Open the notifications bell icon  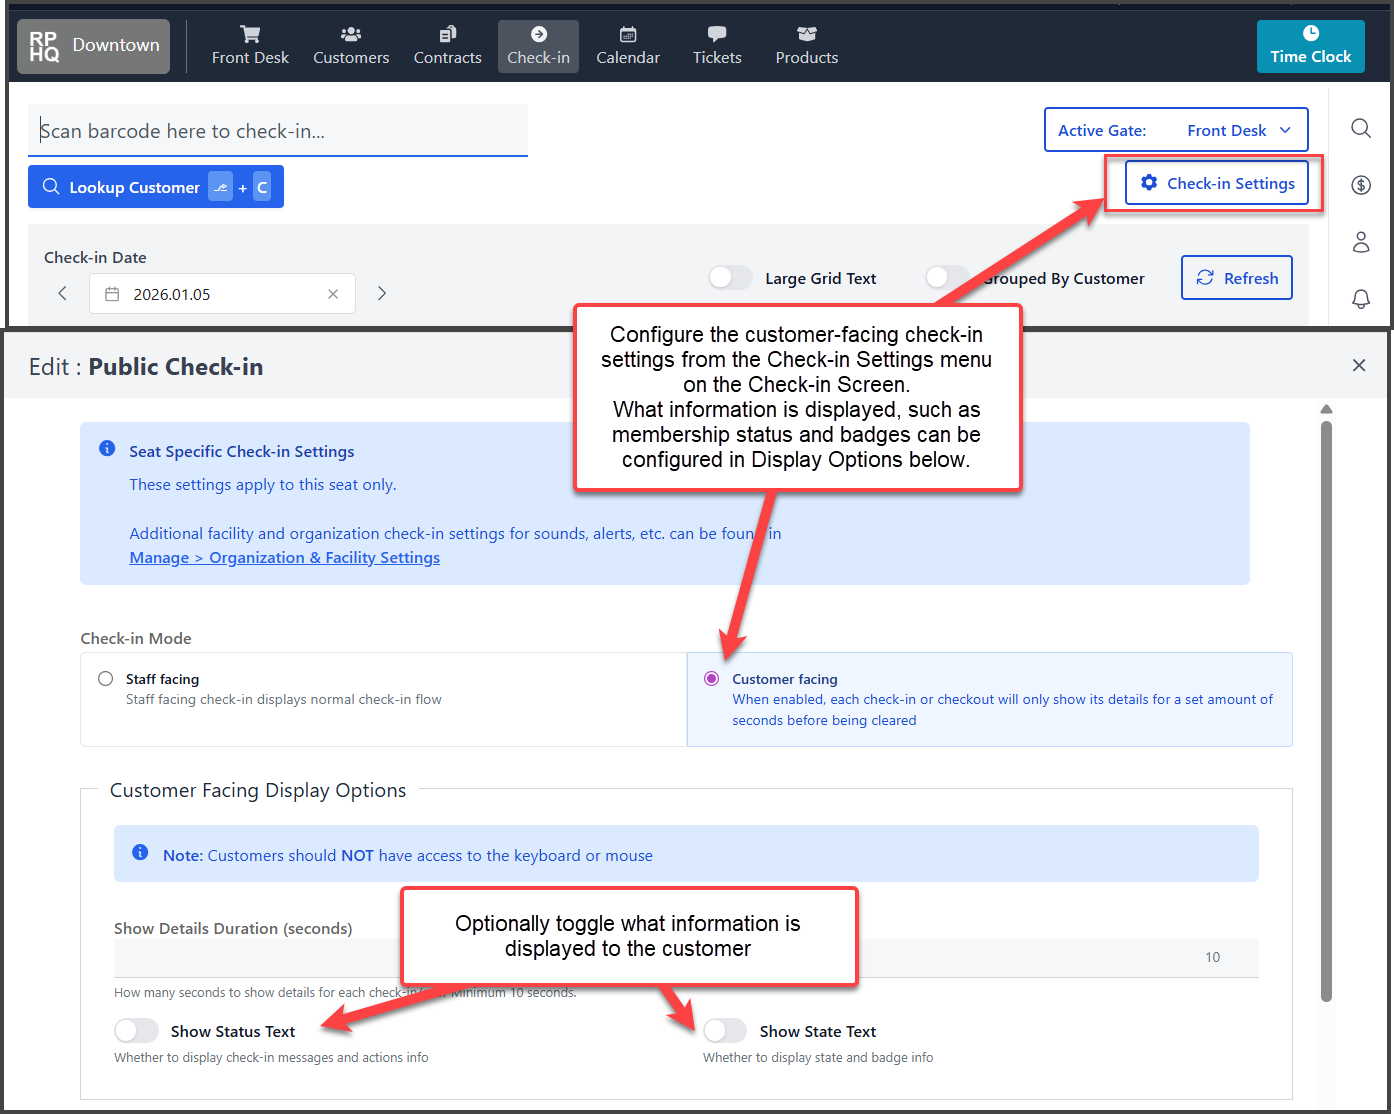tap(1360, 299)
